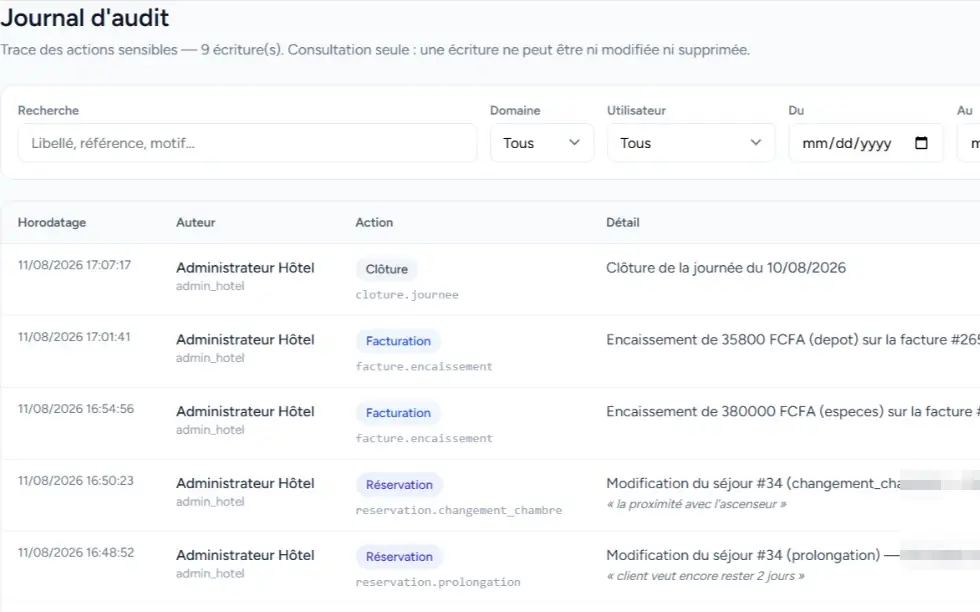Click the Action column header

[x=374, y=223]
